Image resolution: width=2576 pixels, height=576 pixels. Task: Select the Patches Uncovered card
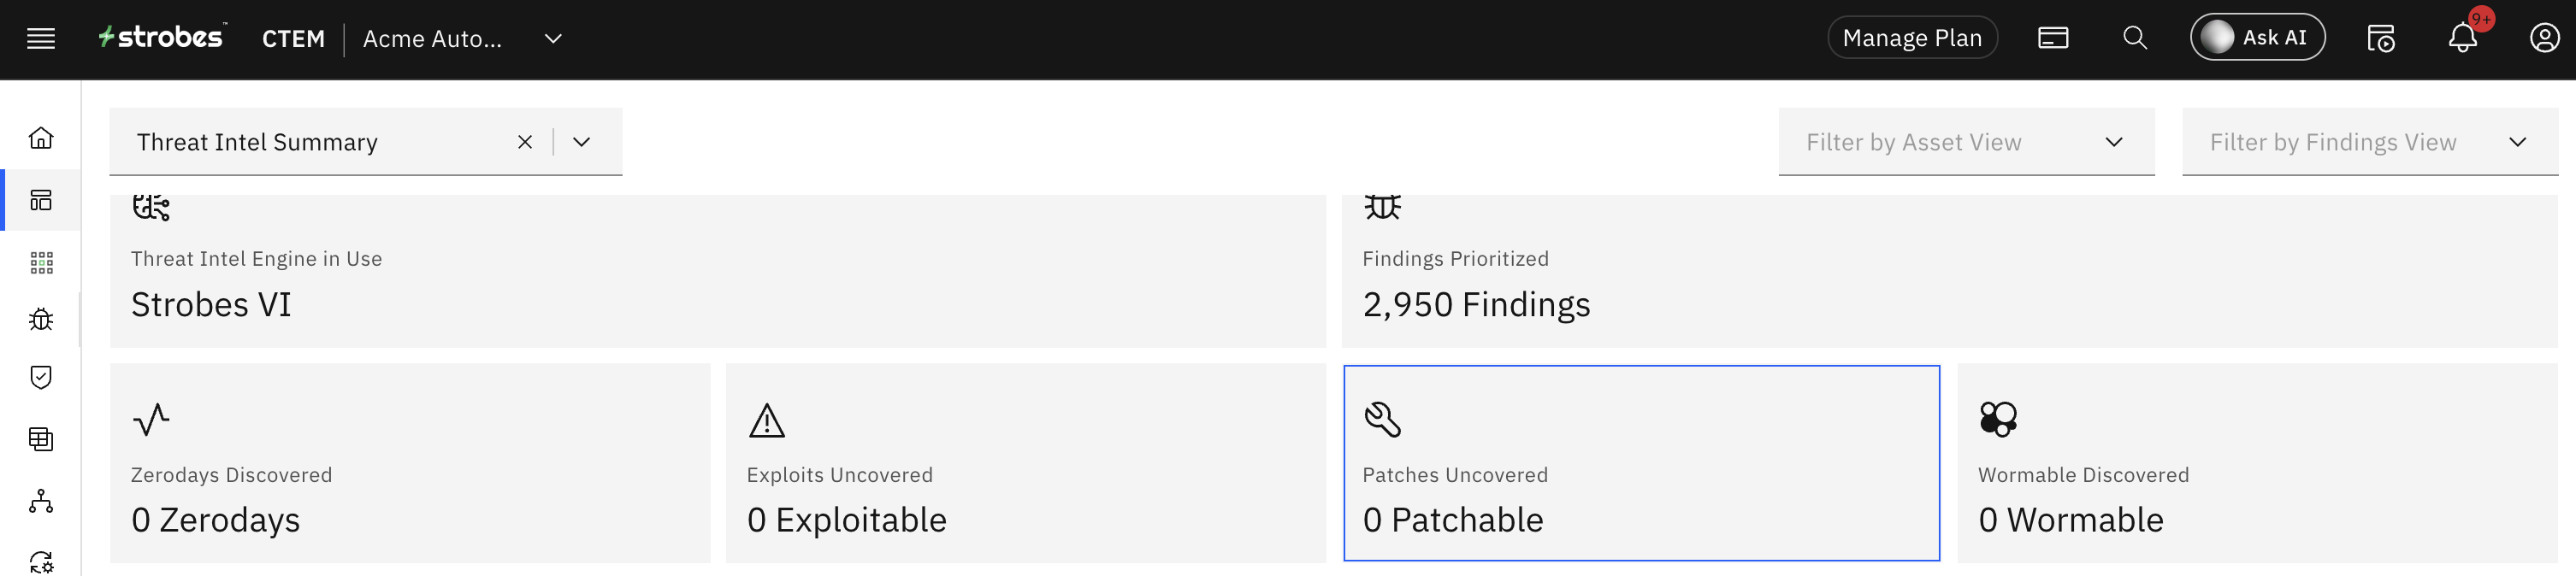1641,463
